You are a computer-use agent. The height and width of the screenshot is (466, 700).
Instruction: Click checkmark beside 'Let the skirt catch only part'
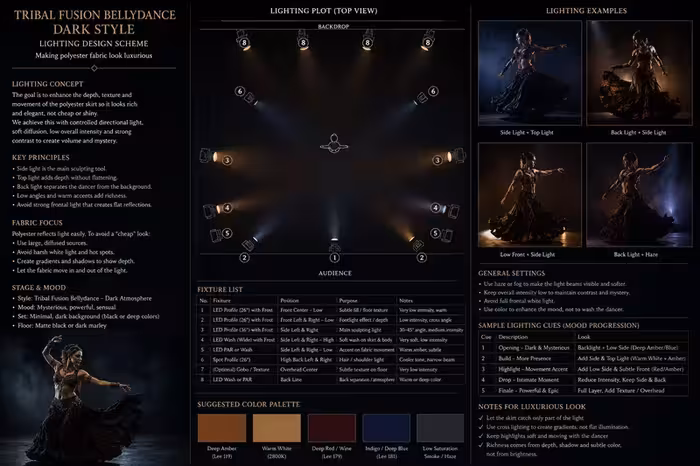pos(481,418)
